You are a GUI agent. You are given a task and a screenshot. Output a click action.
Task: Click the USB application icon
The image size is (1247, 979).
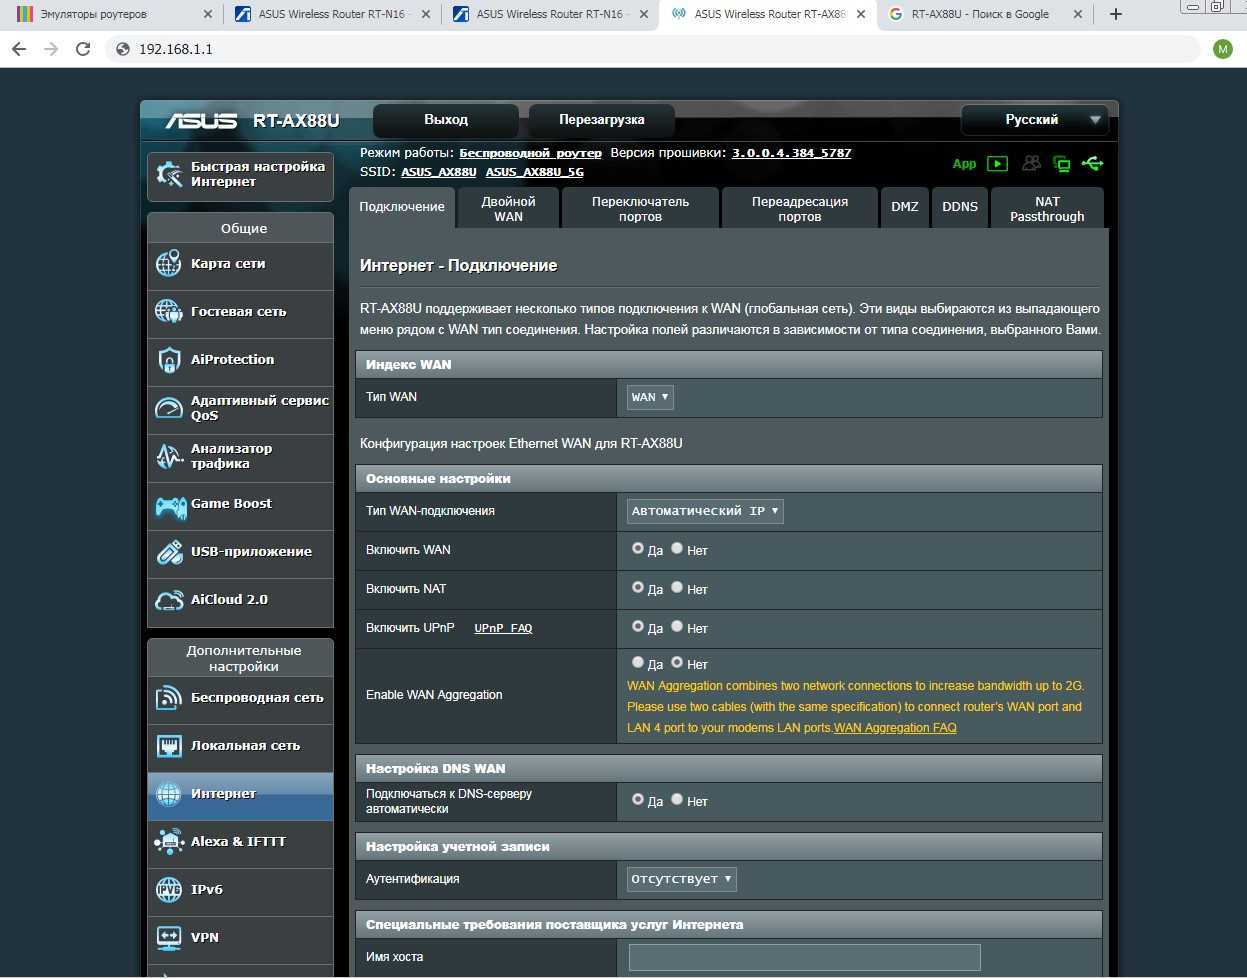coord(168,552)
